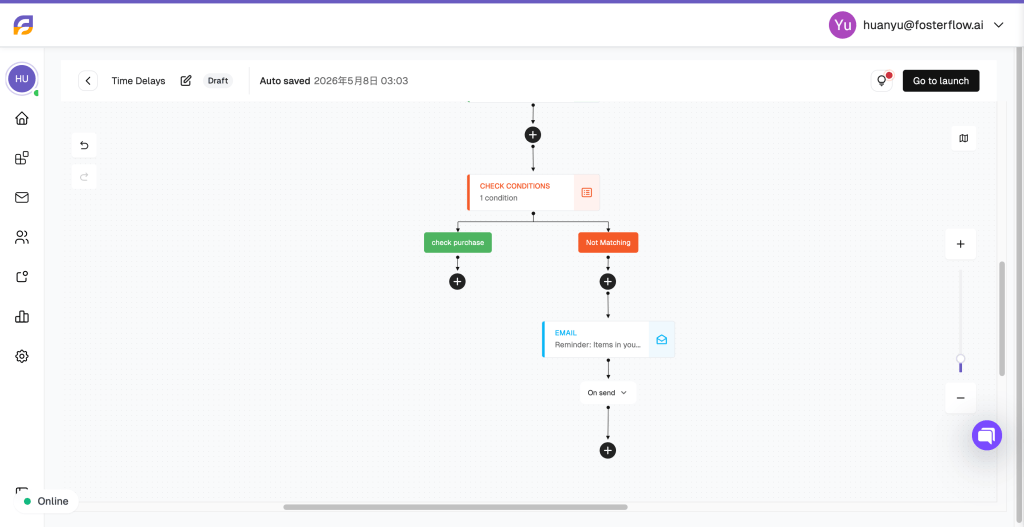Add step above Check Conditions node
The height and width of the screenshot is (527, 1024).
point(533,135)
